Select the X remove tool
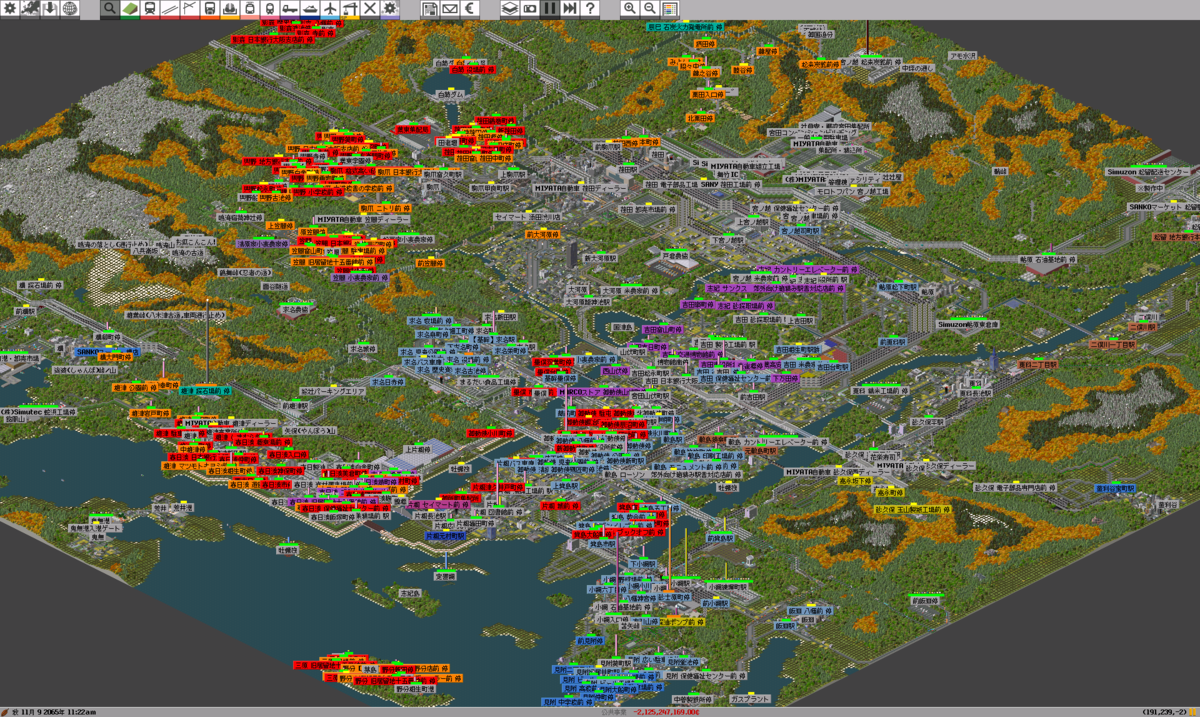The image size is (1200, 717). coord(369,9)
